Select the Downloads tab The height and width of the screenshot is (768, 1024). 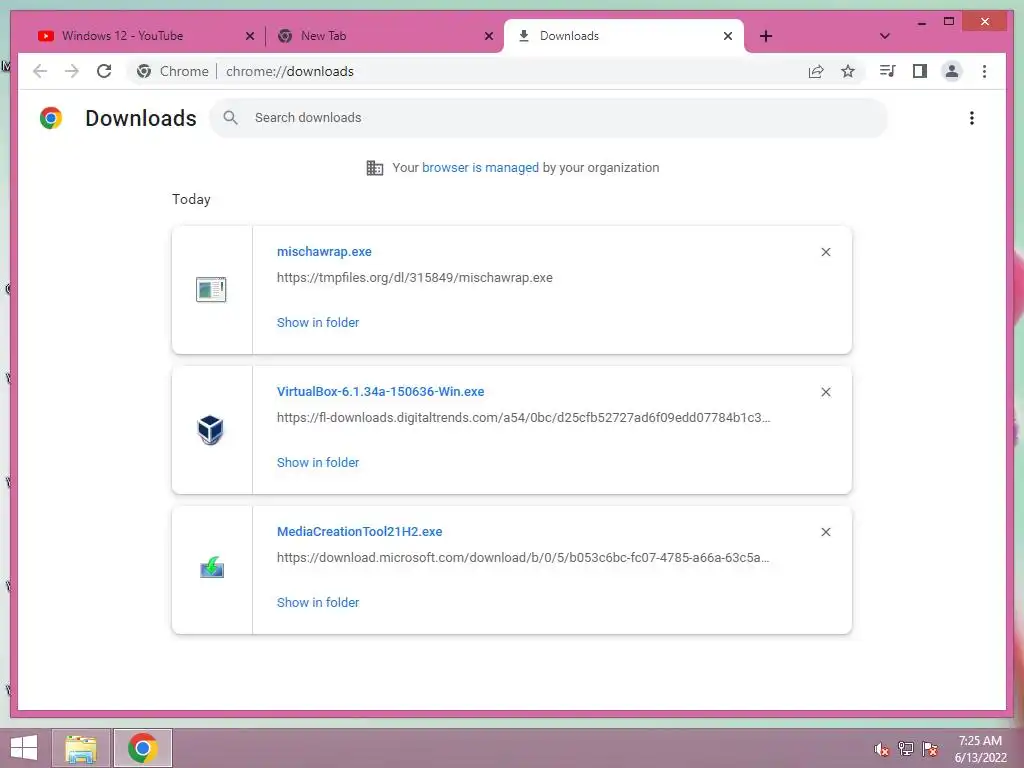click(x=624, y=36)
